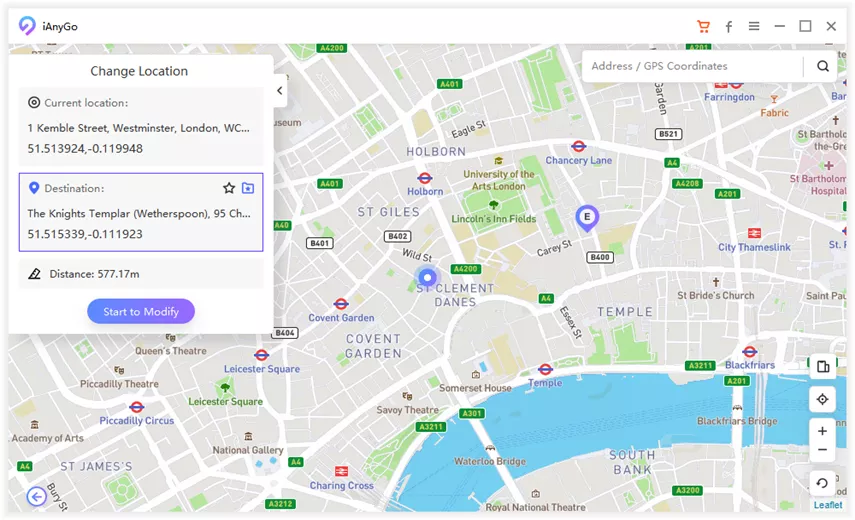Click the Lincoln's Inn Fields label

click(x=493, y=219)
